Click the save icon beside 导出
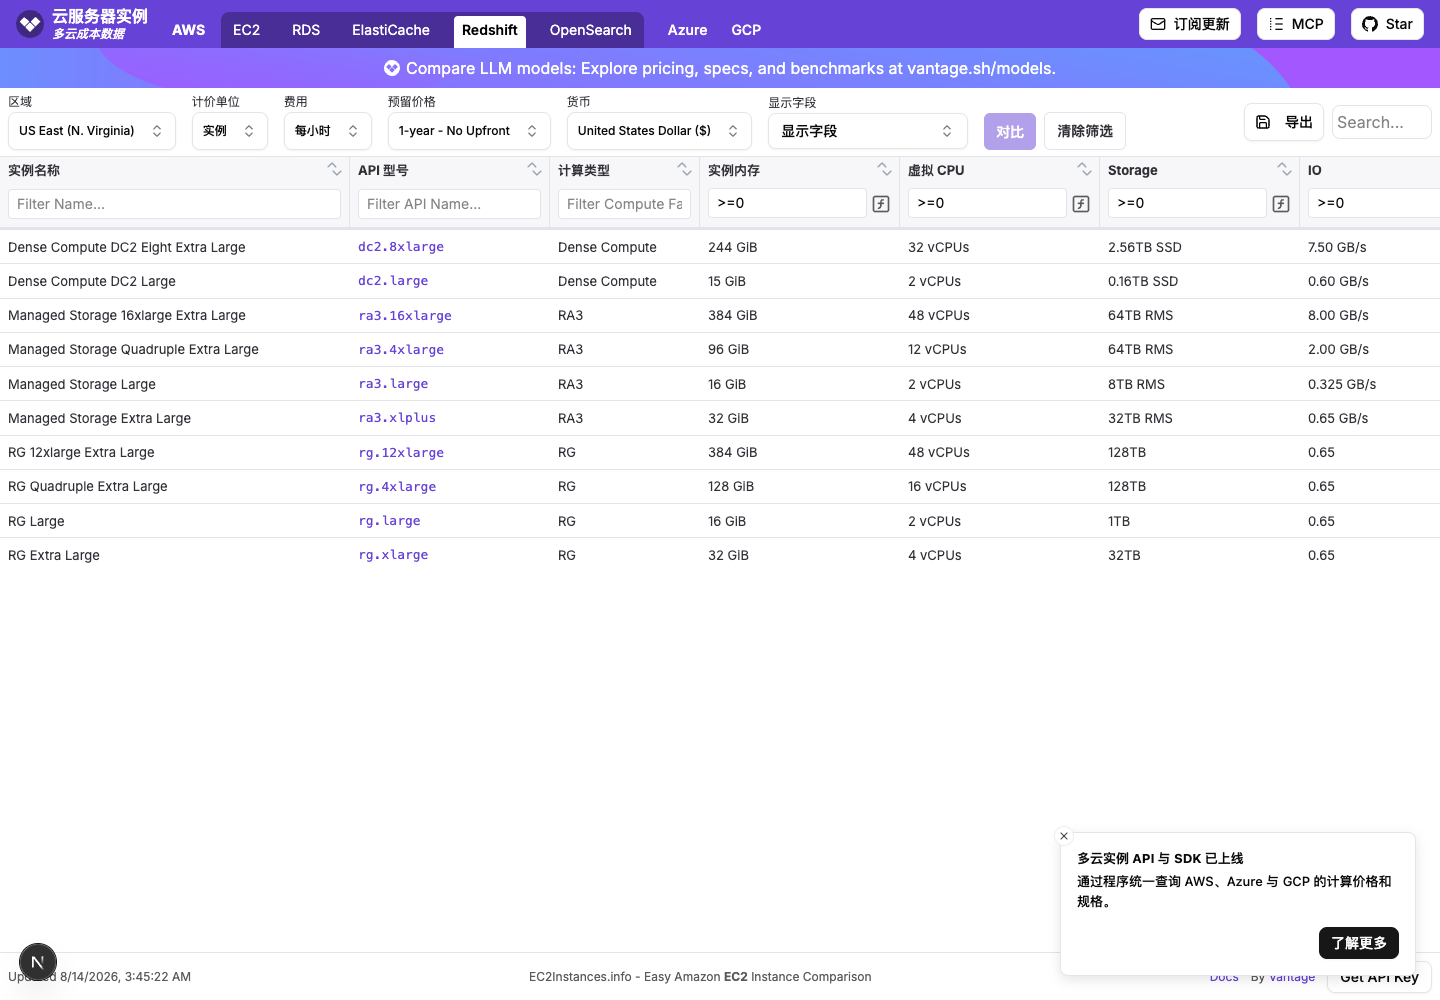Screen dimensions: 1440x1000 (1263, 122)
